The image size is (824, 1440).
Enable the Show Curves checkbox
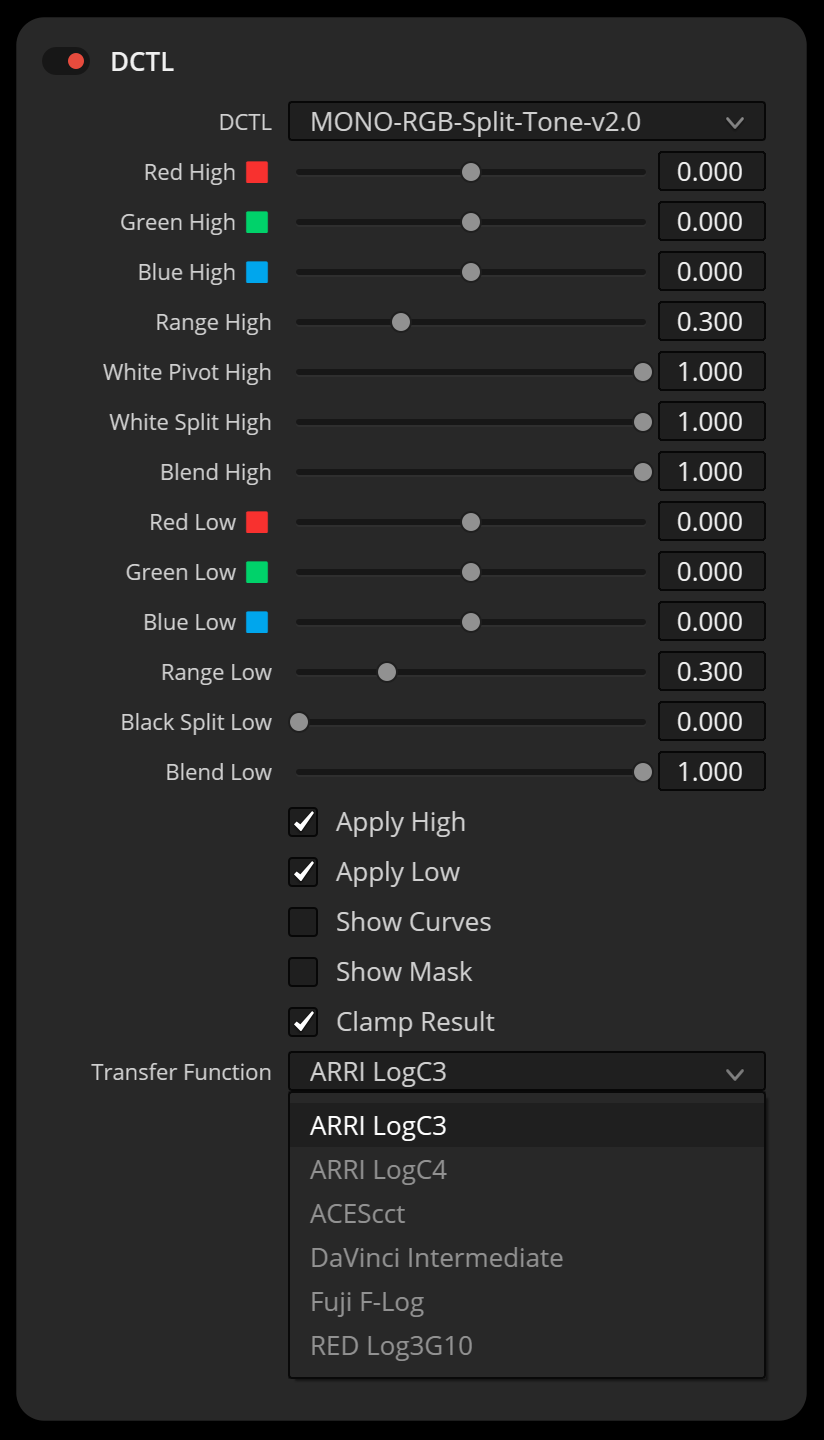[x=303, y=922]
